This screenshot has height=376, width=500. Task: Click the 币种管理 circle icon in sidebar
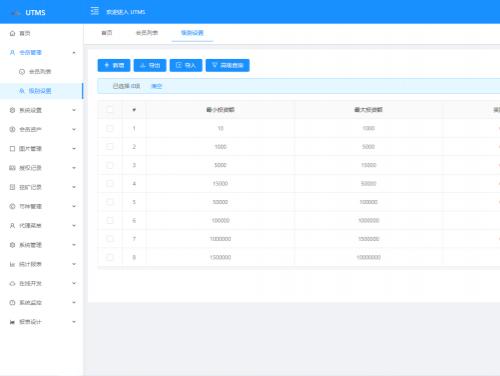(x=12, y=206)
